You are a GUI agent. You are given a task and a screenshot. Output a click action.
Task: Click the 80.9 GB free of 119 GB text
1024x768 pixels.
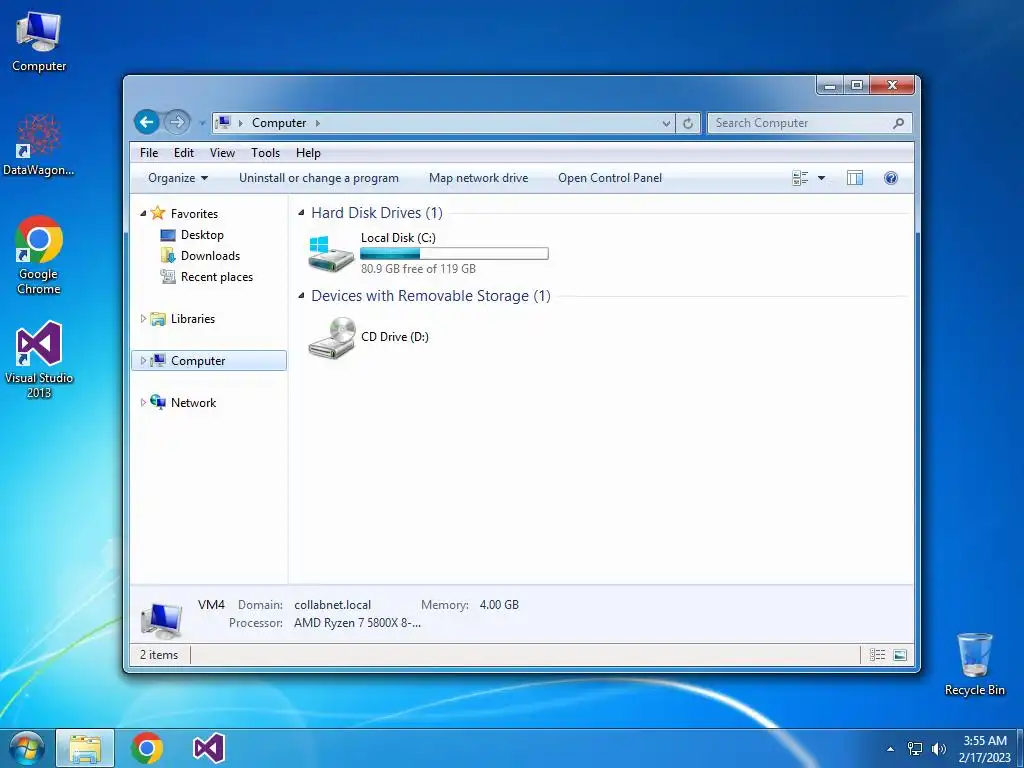(x=418, y=268)
